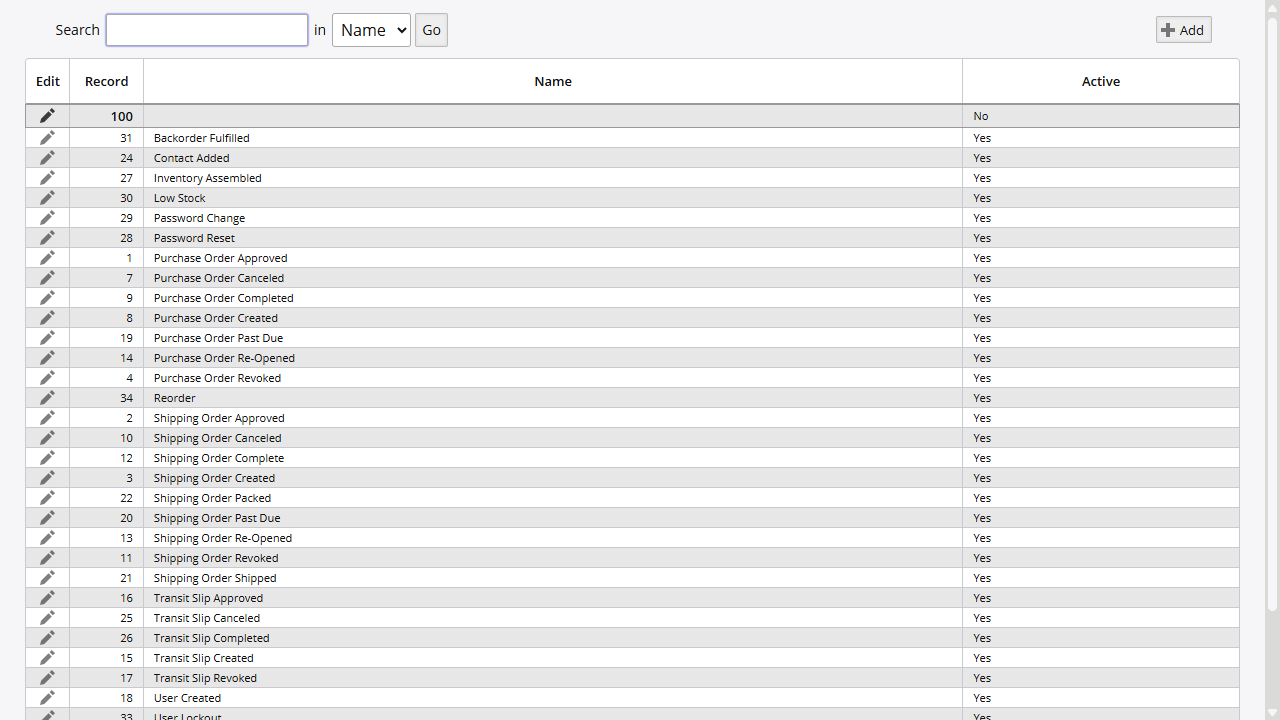Edit the Shipping Order Packed record
This screenshot has width=1280, height=720.
pos(47,498)
